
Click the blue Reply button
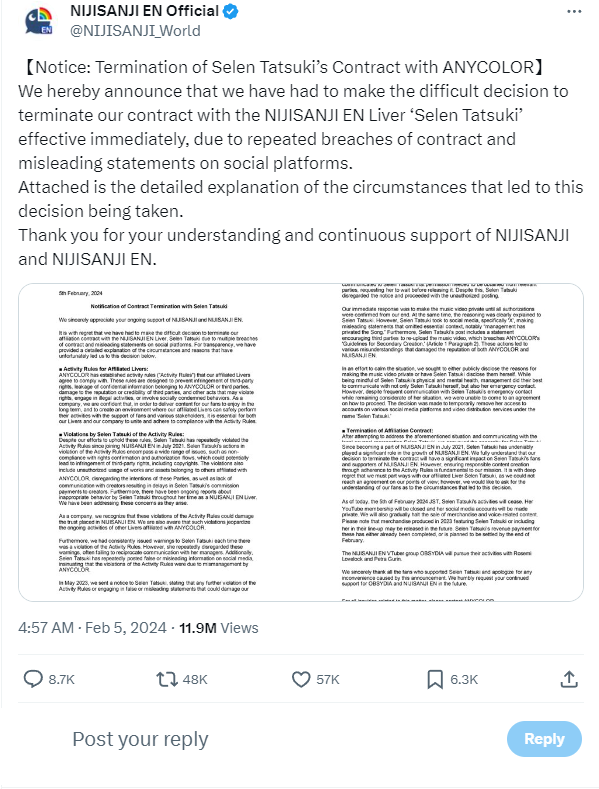tap(544, 739)
